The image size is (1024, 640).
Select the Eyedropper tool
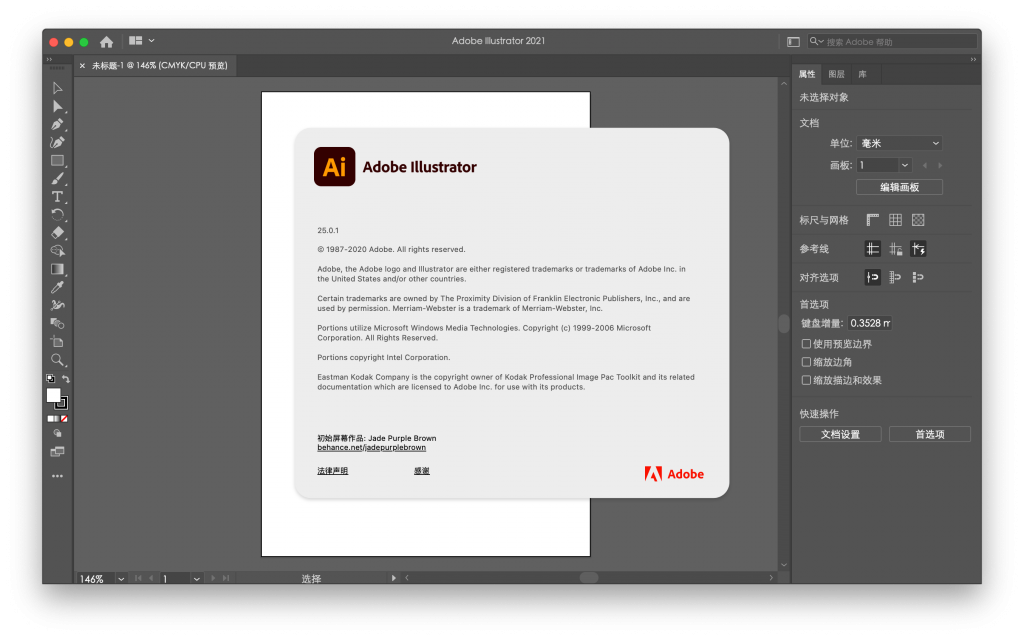click(x=57, y=287)
